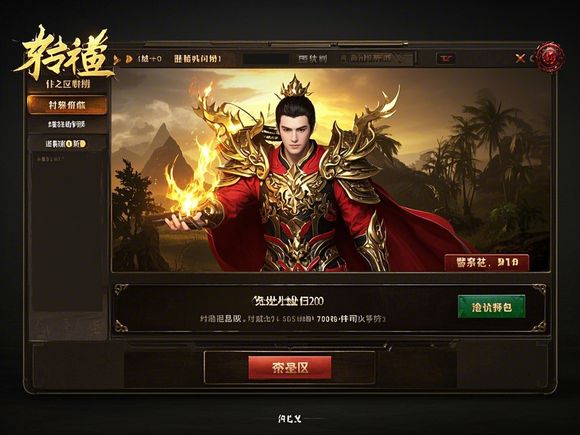Click the empty list panel in left sidebar
The image size is (580, 435).
click(67, 232)
